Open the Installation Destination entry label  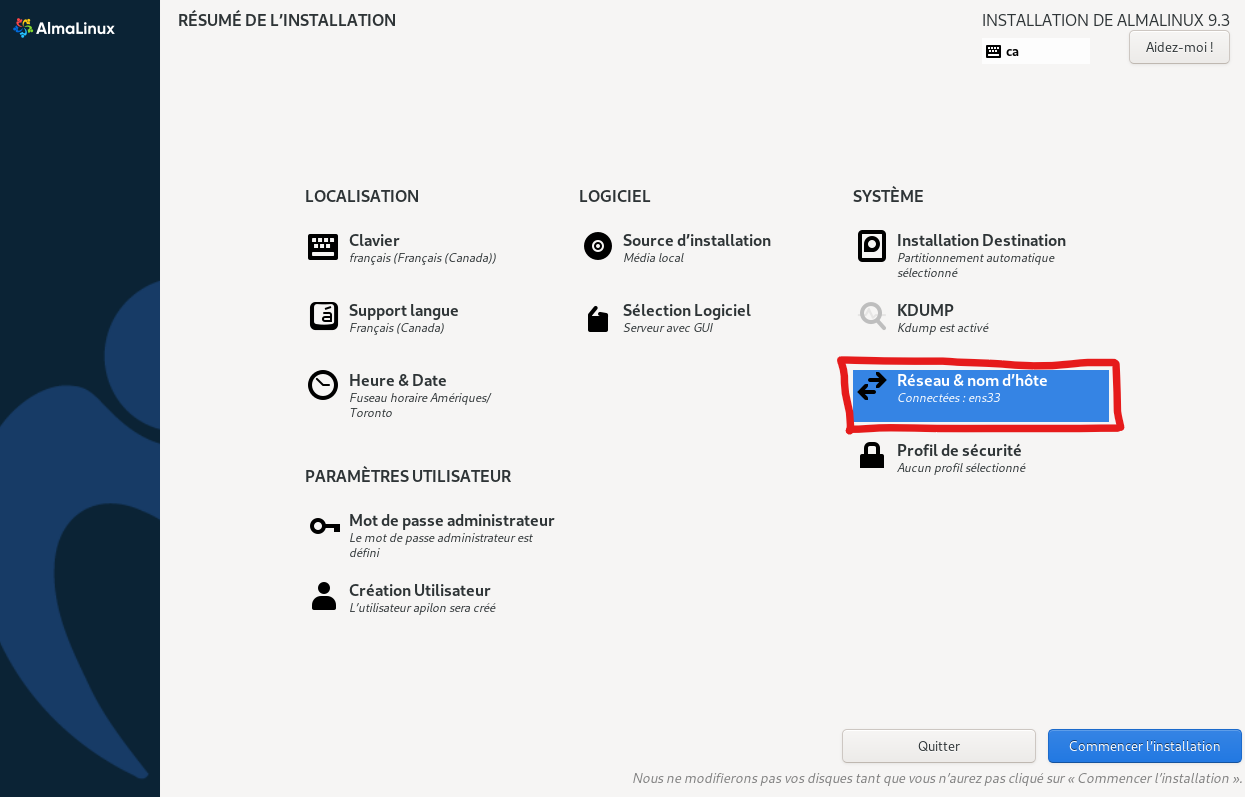[x=981, y=241]
